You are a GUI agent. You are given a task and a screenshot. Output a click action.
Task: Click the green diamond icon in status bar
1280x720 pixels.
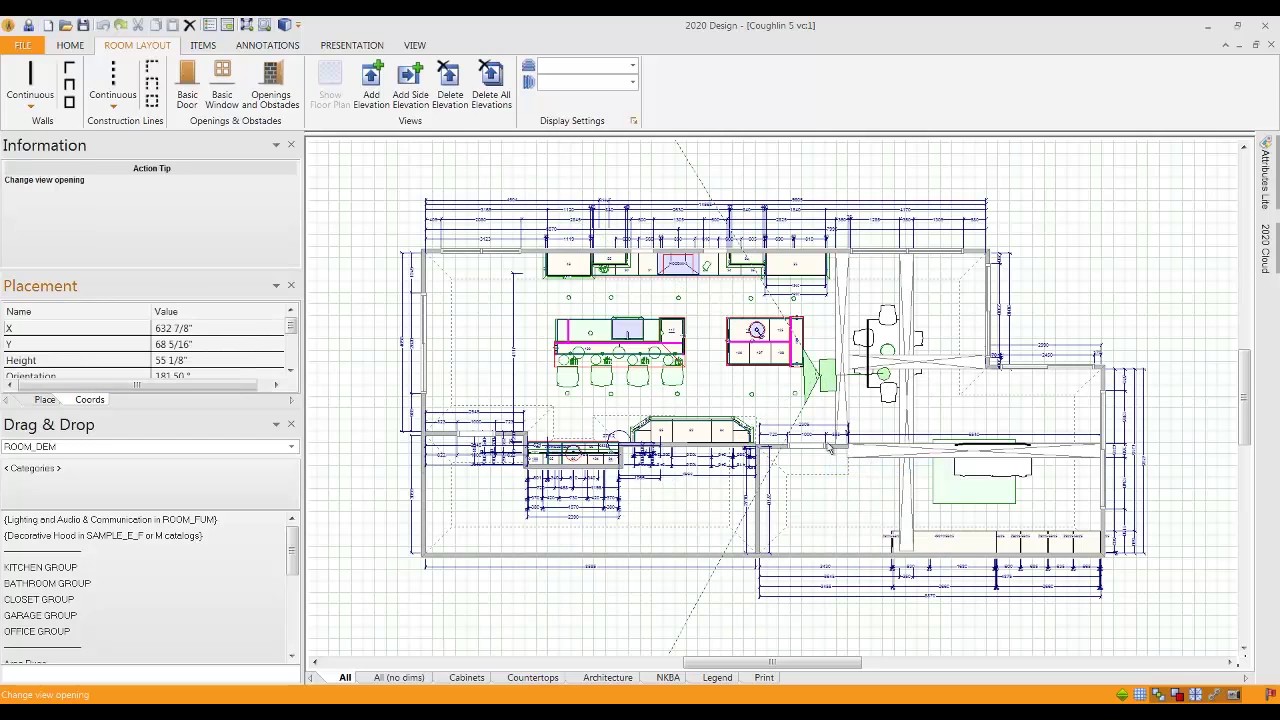coord(1122,695)
